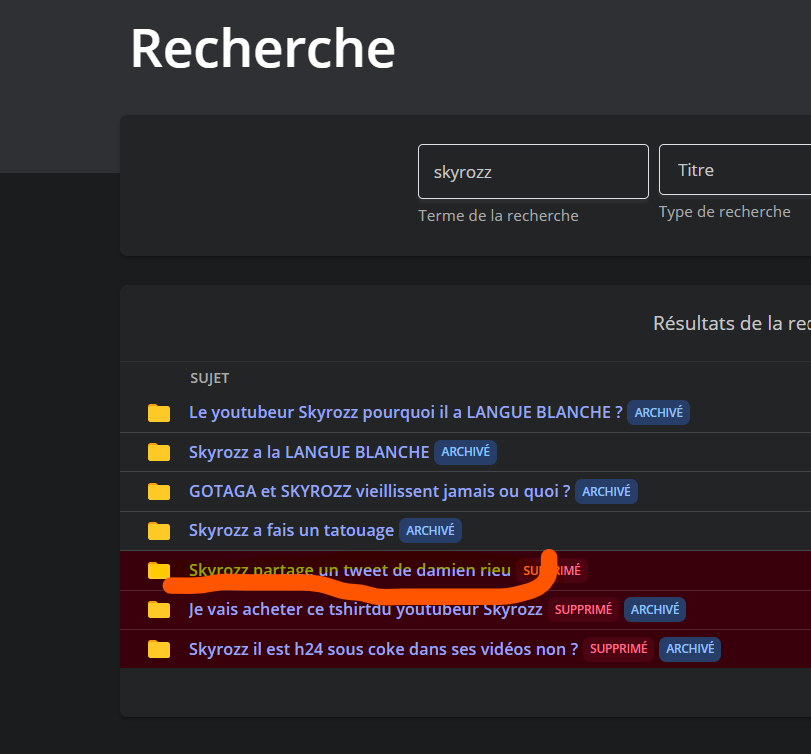This screenshot has width=811, height=754.
Task: Click folder icon of 'Skyrozz il est h24' topic
Action: click(159, 649)
